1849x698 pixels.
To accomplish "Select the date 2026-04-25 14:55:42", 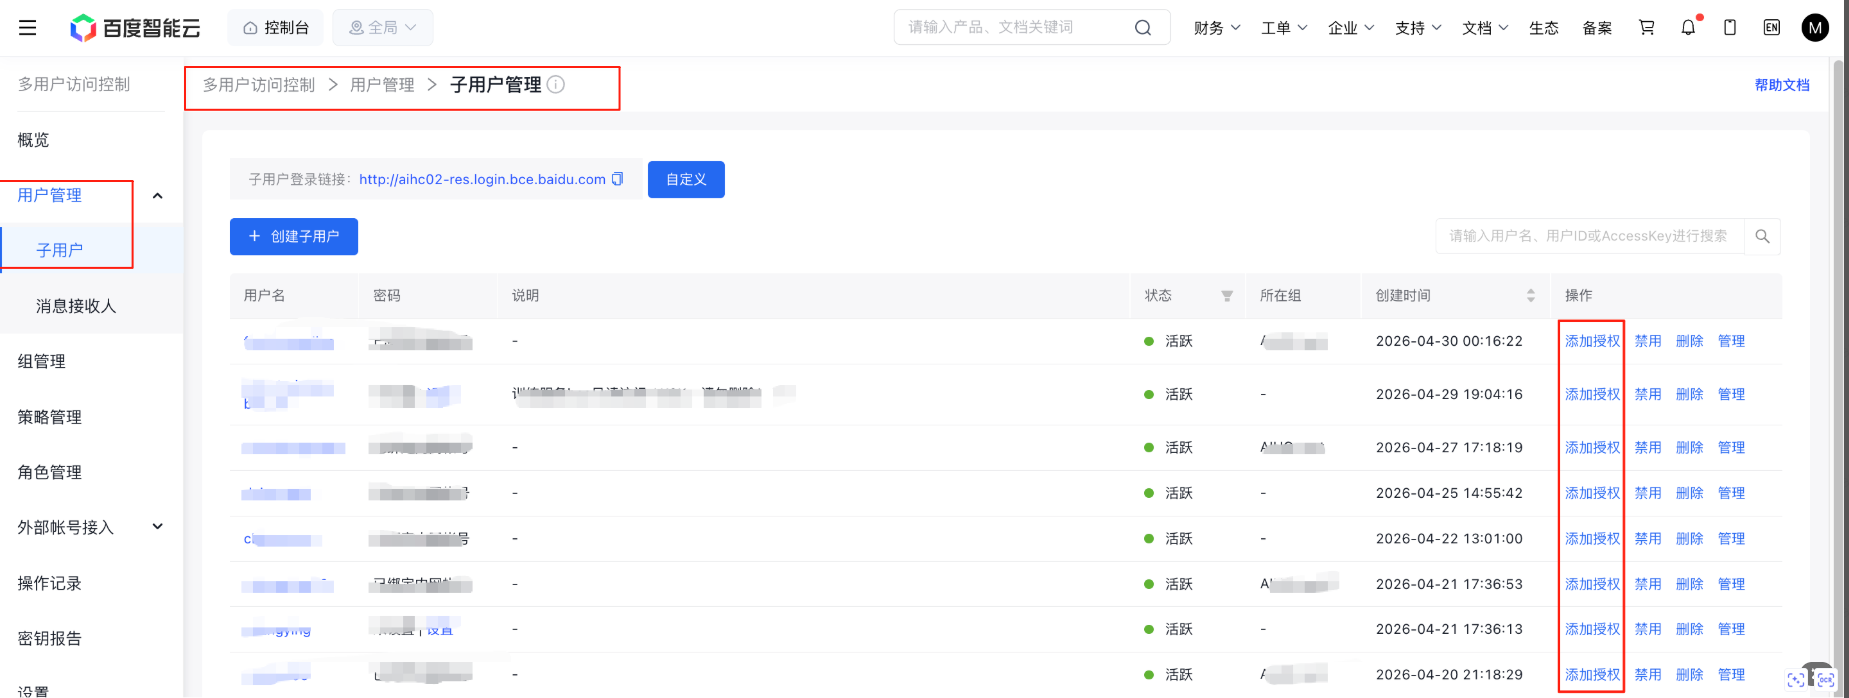I will 1449,493.
